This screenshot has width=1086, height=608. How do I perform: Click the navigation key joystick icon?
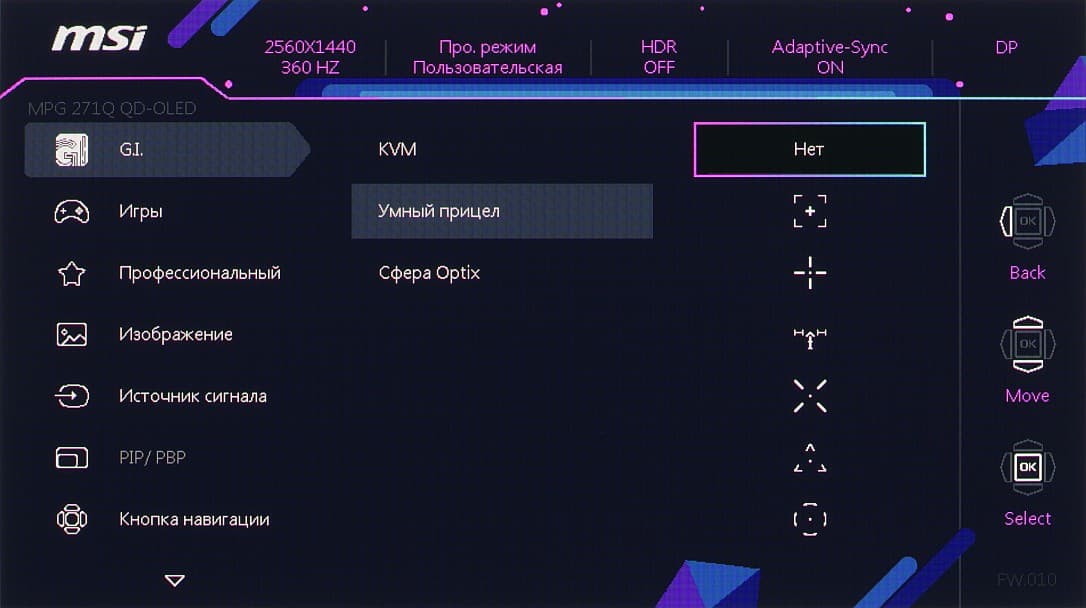coord(71,519)
